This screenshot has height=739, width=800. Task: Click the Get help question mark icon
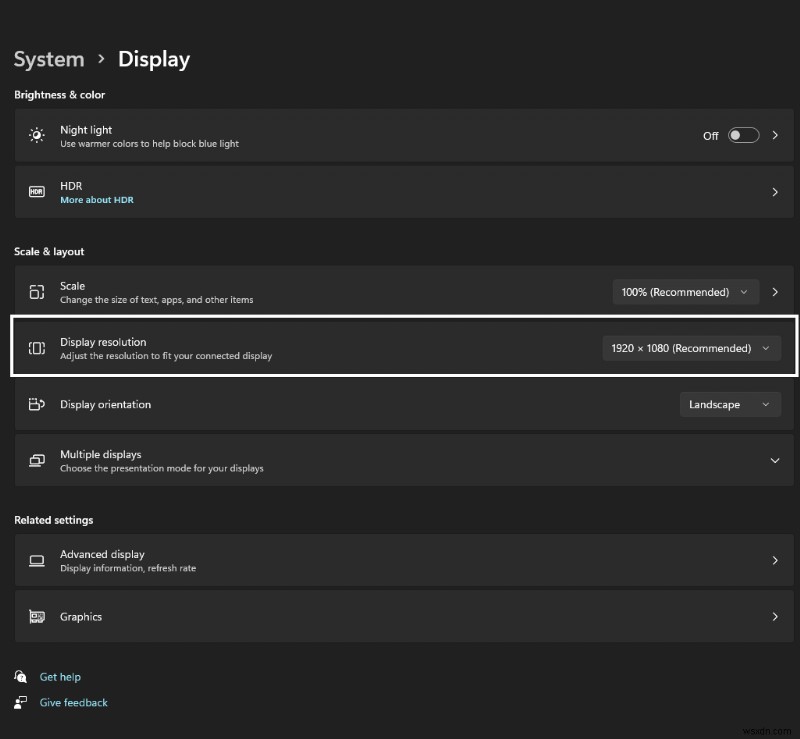coord(20,677)
